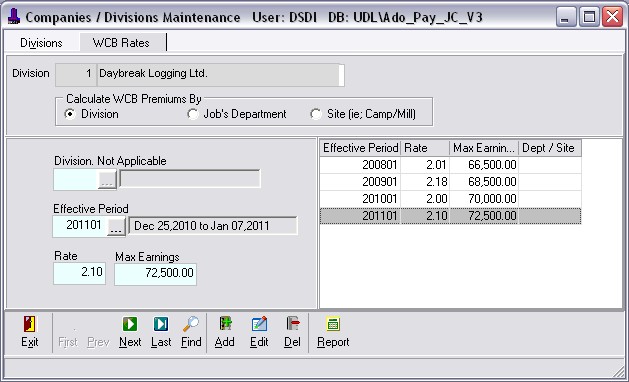Click rate cell 2.18
Image resolution: width=629 pixels, height=382 pixels.
click(425, 182)
